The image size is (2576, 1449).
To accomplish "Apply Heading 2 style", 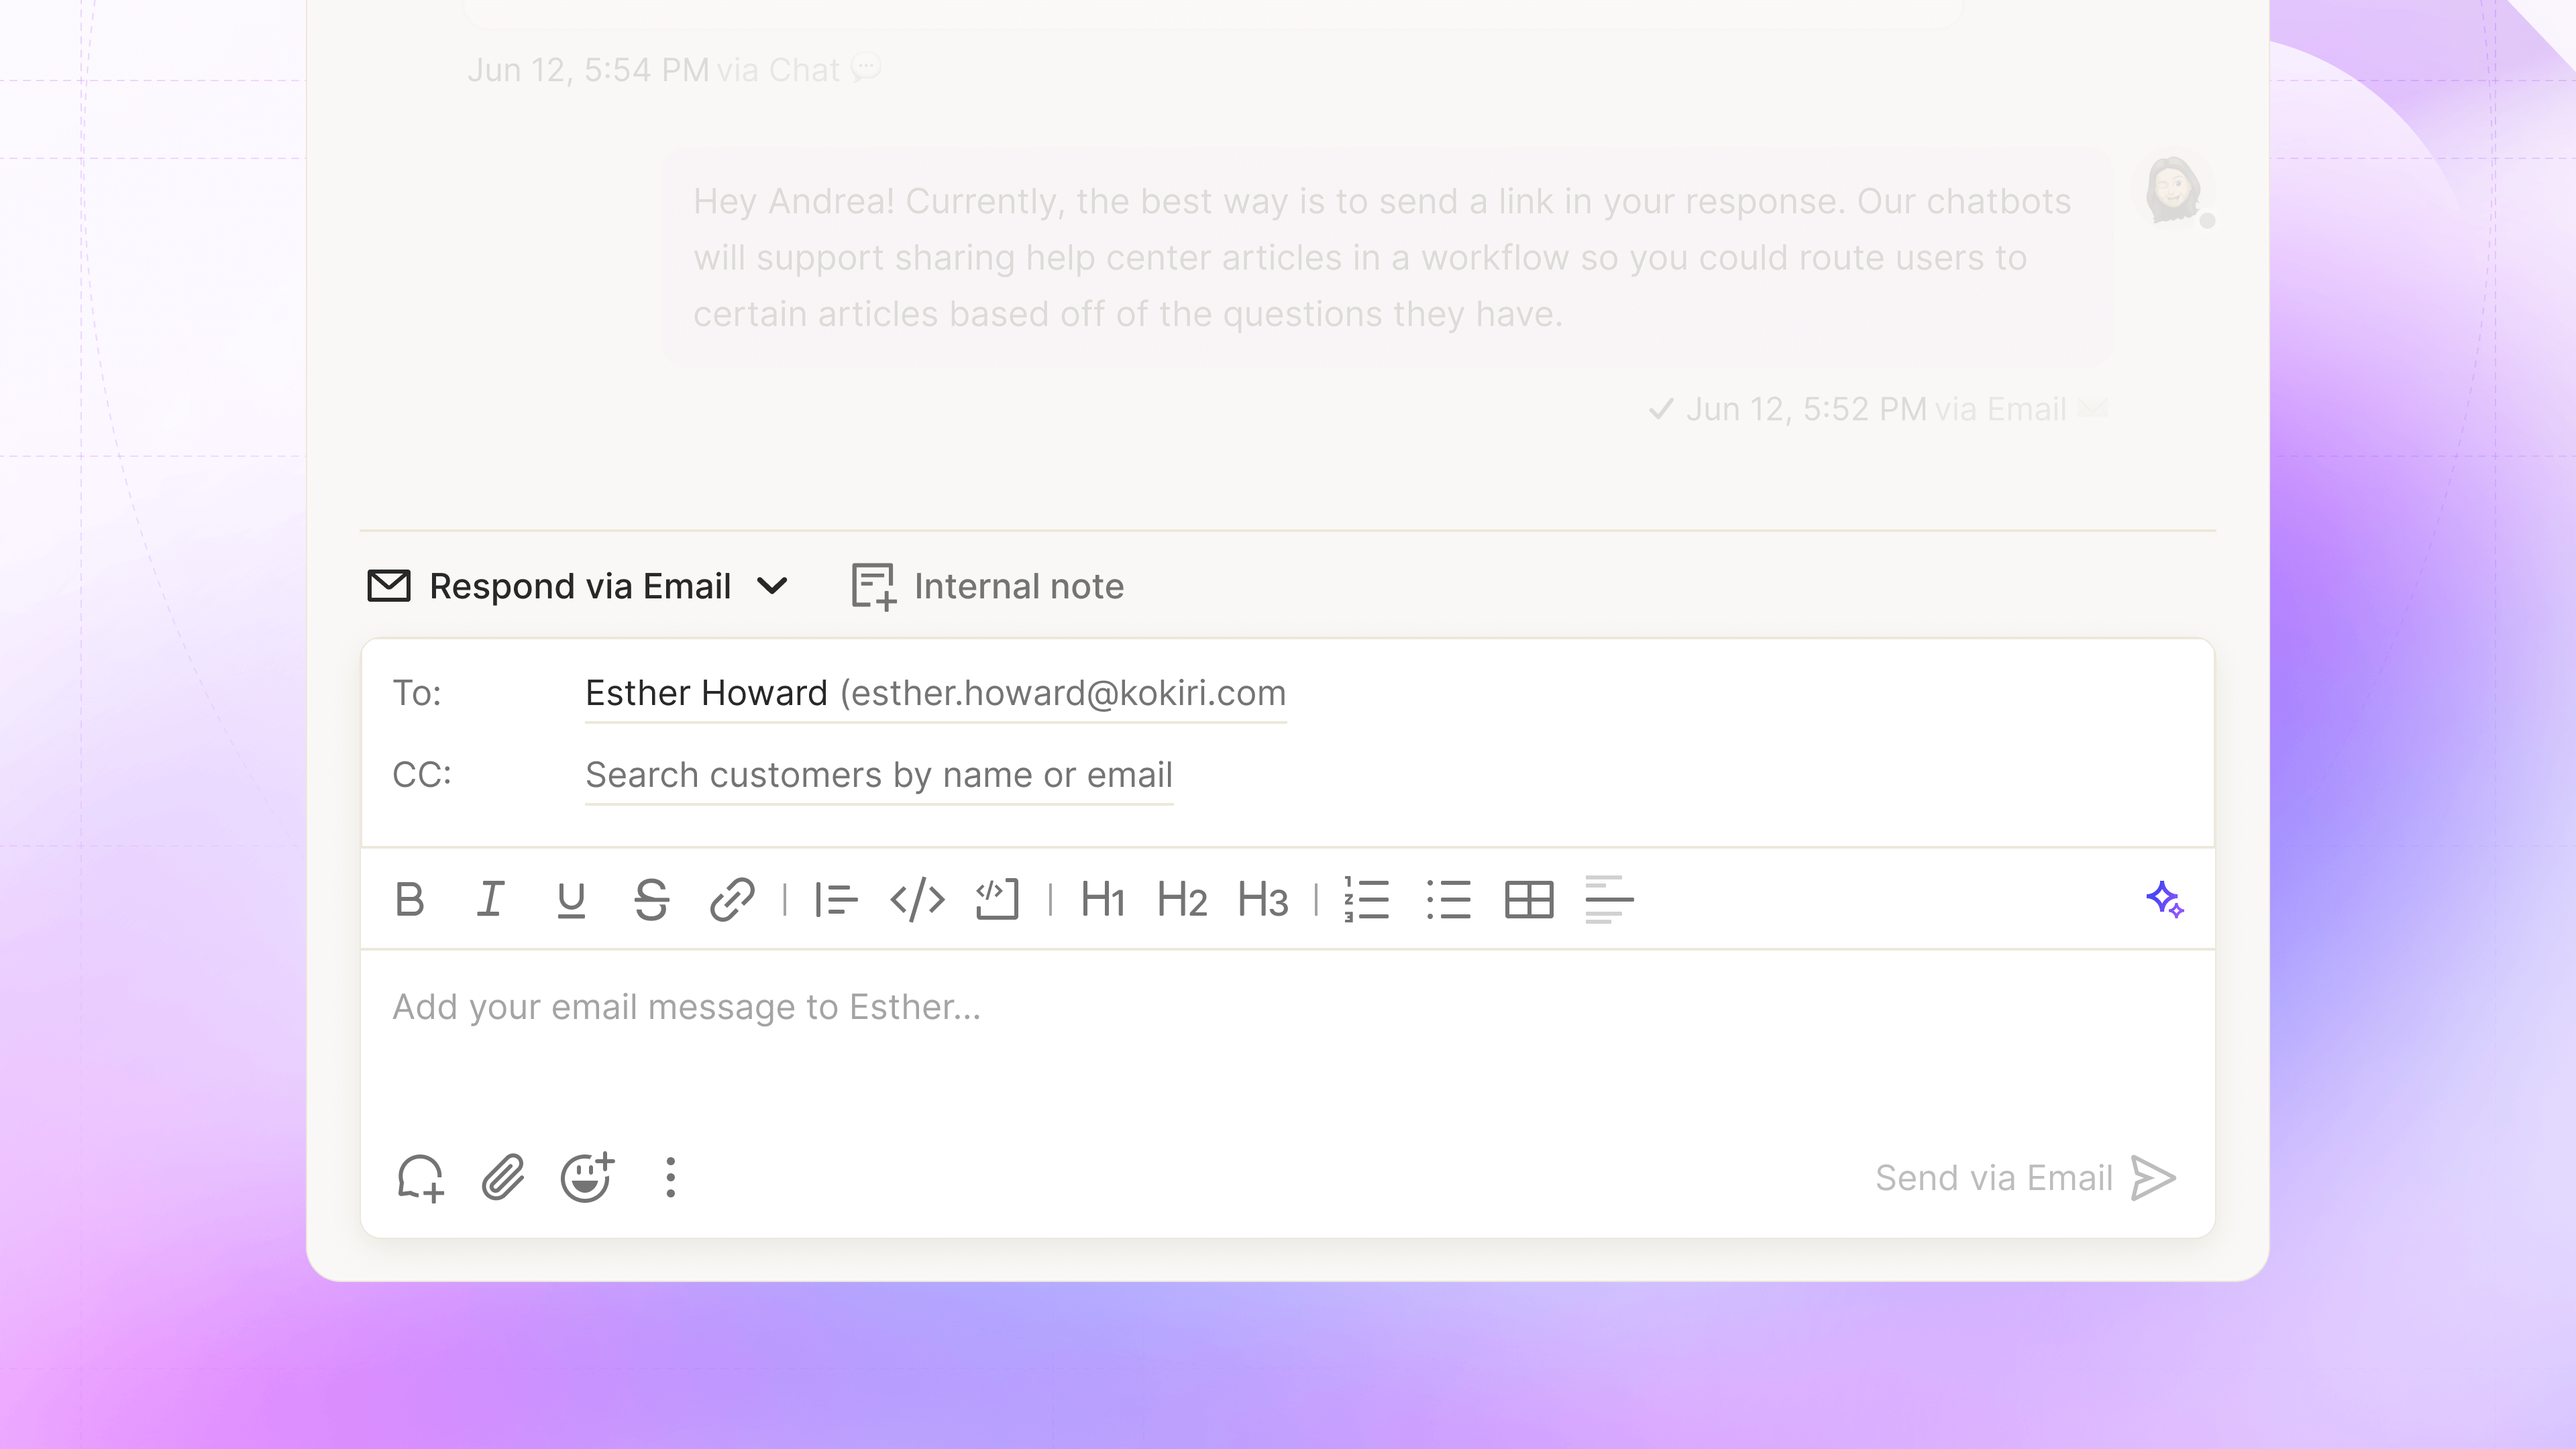I will click(1182, 899).
